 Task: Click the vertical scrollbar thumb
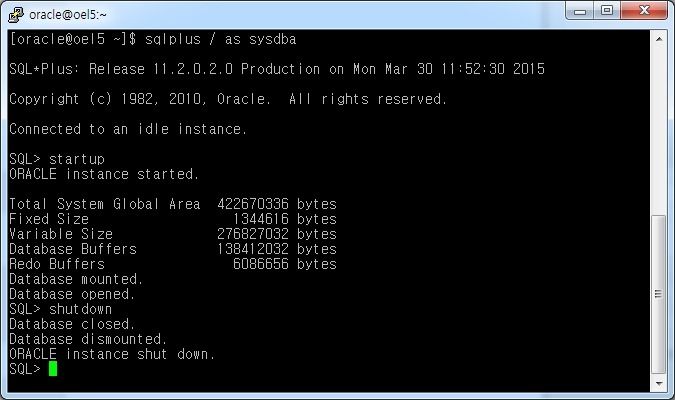coord(659,294)
